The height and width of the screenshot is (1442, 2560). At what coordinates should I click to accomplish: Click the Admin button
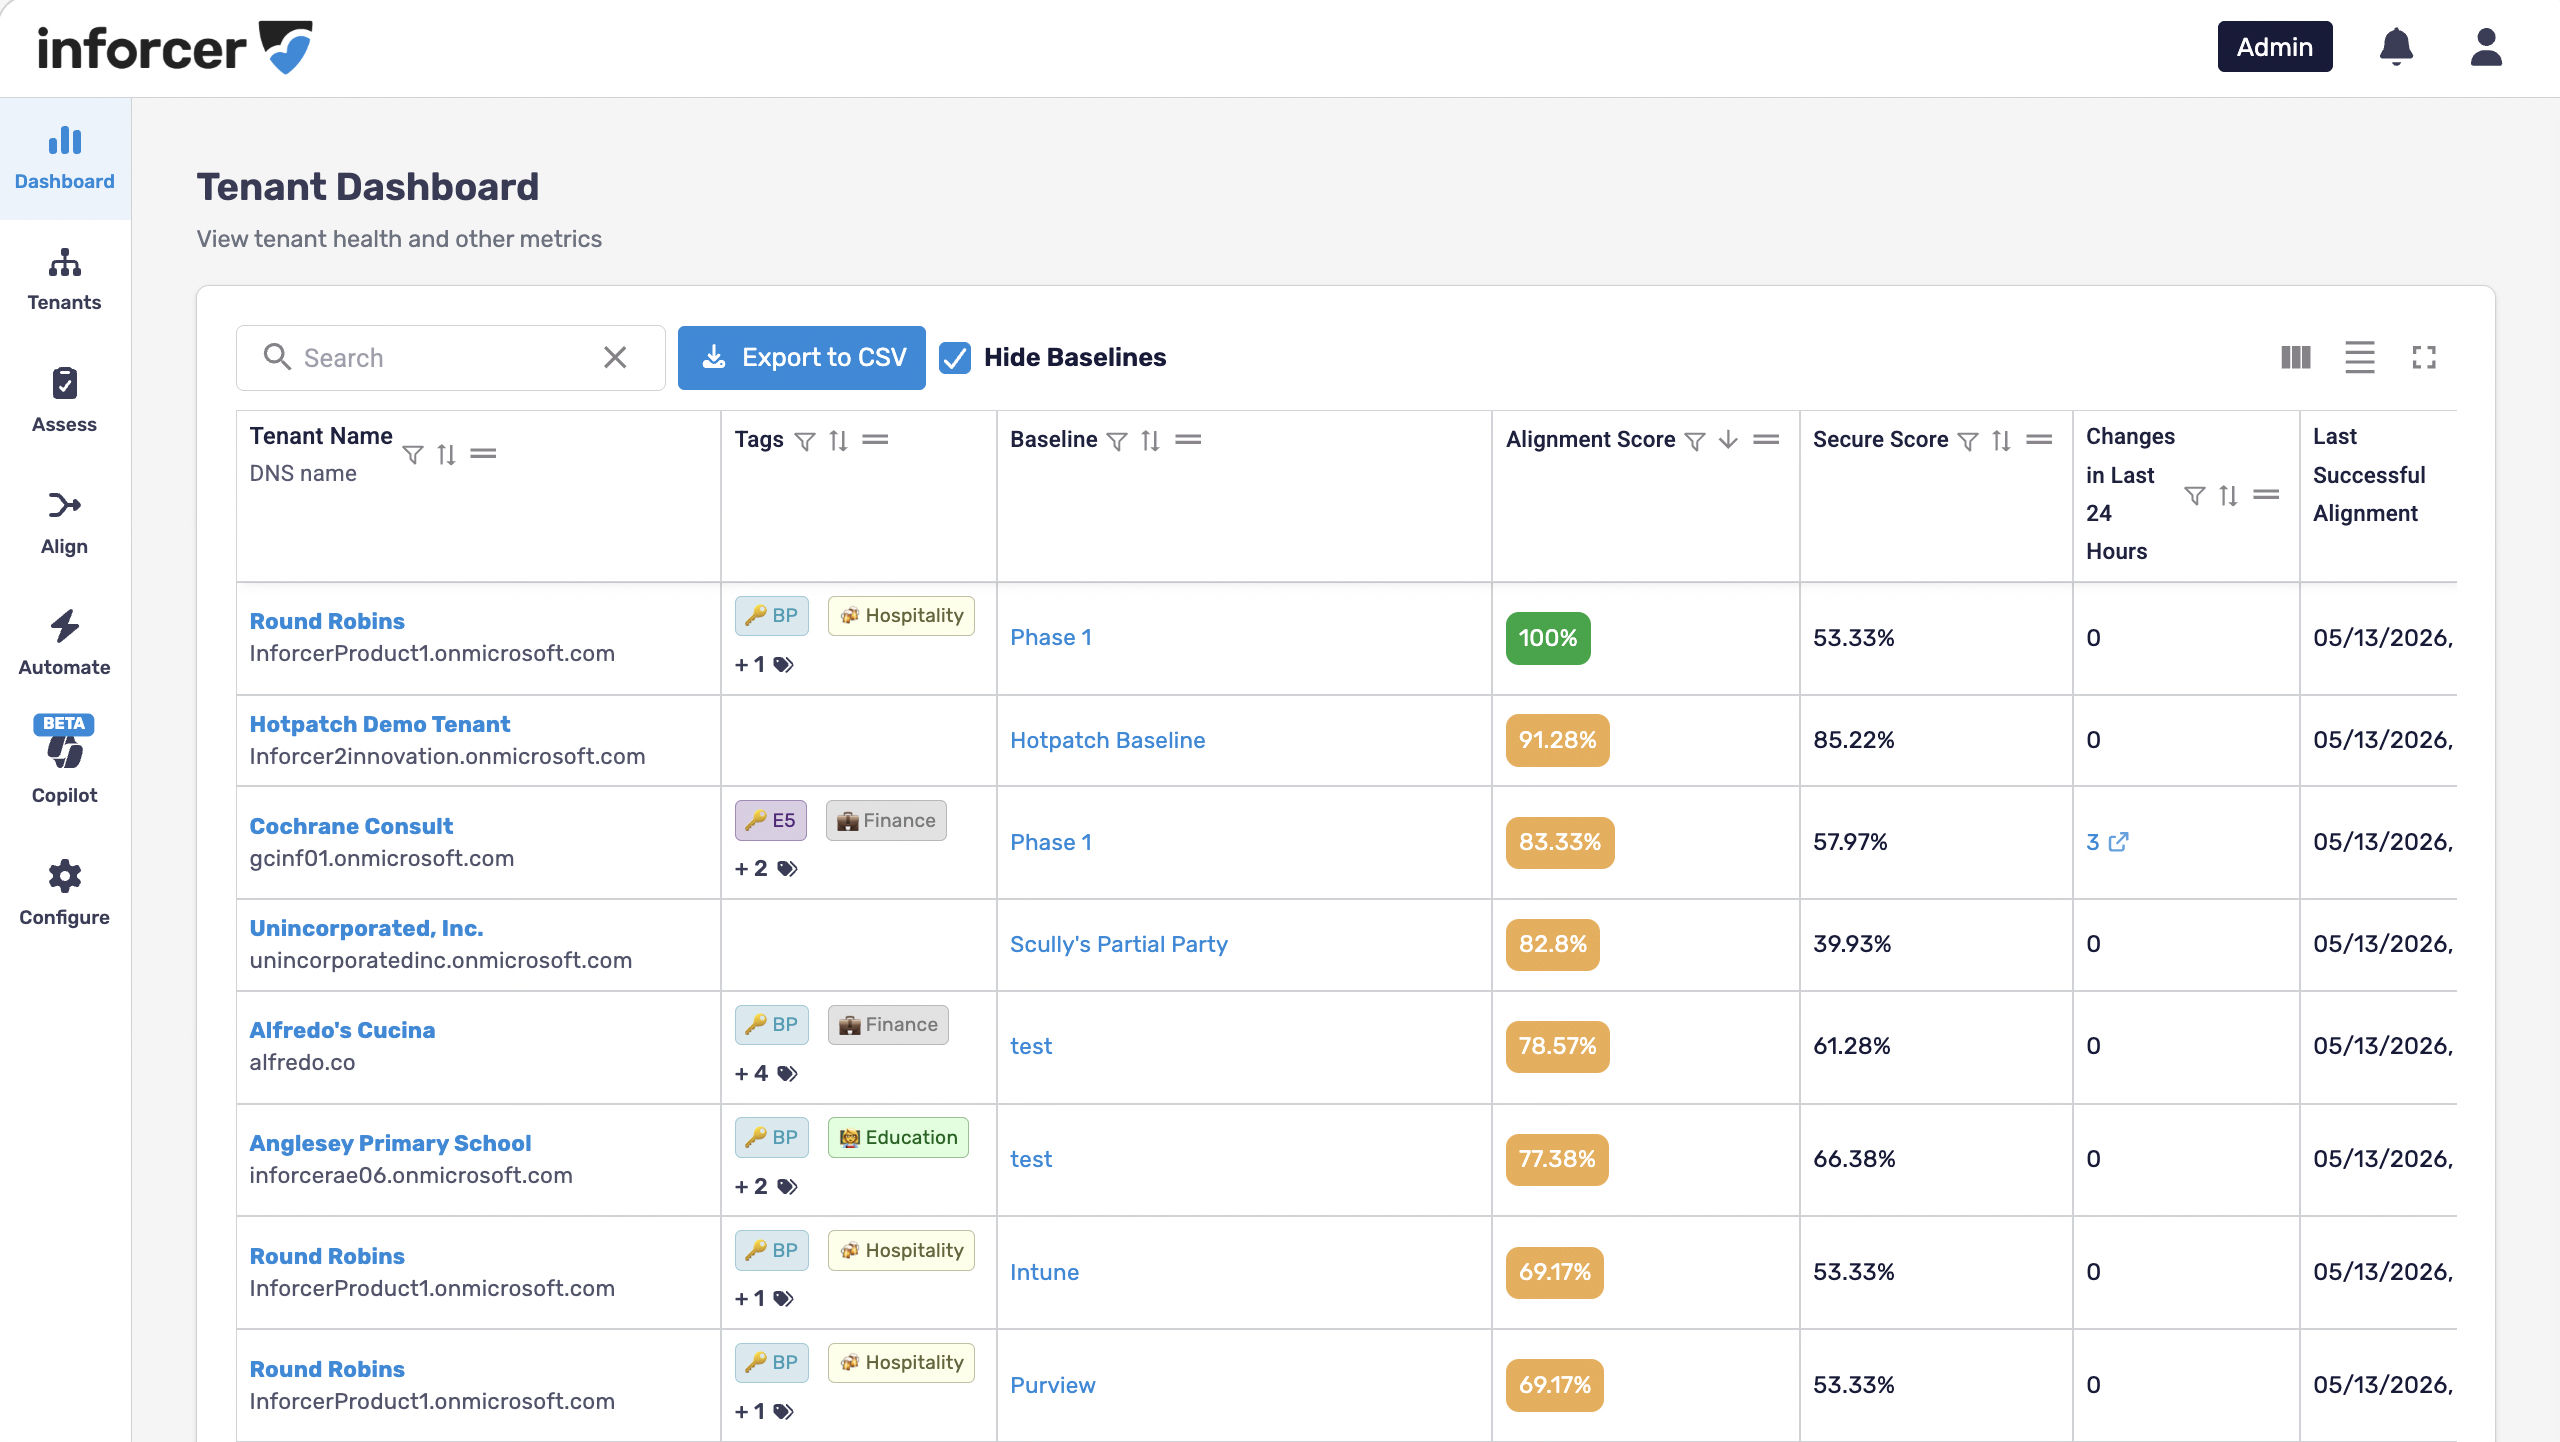[2275, 47]
